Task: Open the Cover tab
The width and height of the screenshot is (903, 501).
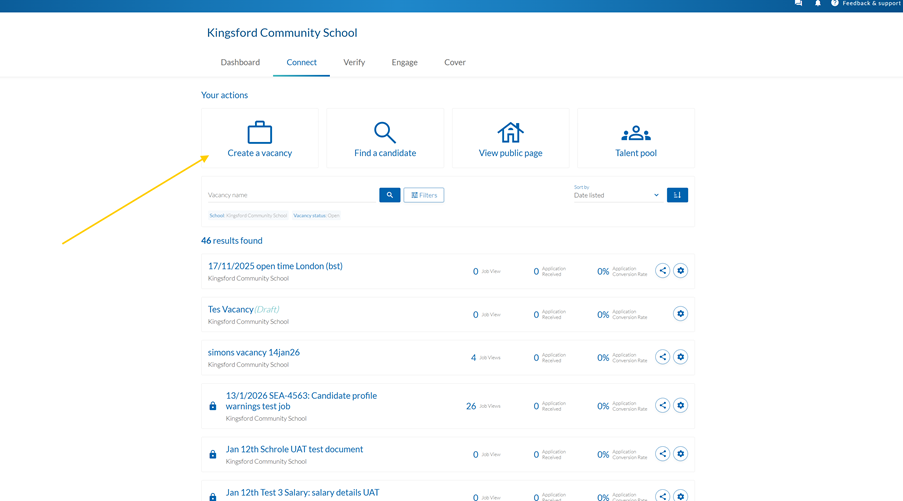Action: 455,62
